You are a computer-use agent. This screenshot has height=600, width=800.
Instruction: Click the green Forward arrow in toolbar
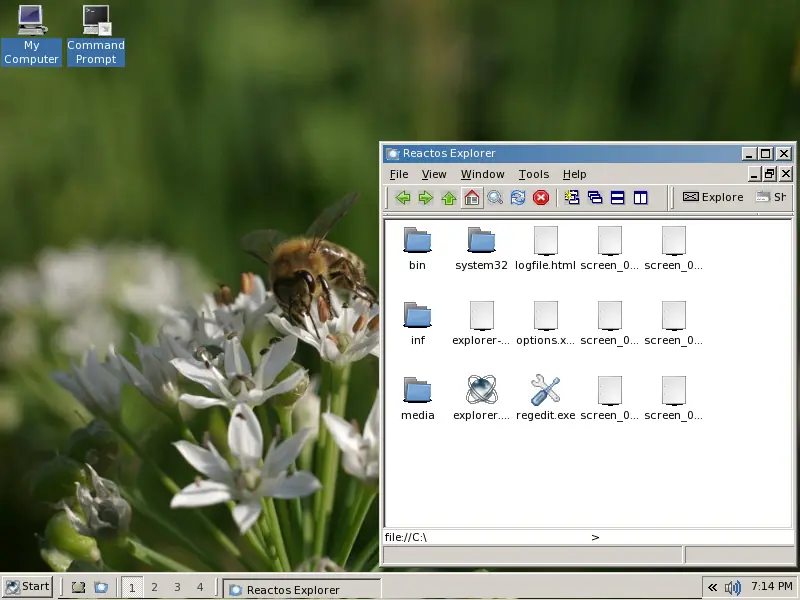(426, 198)
